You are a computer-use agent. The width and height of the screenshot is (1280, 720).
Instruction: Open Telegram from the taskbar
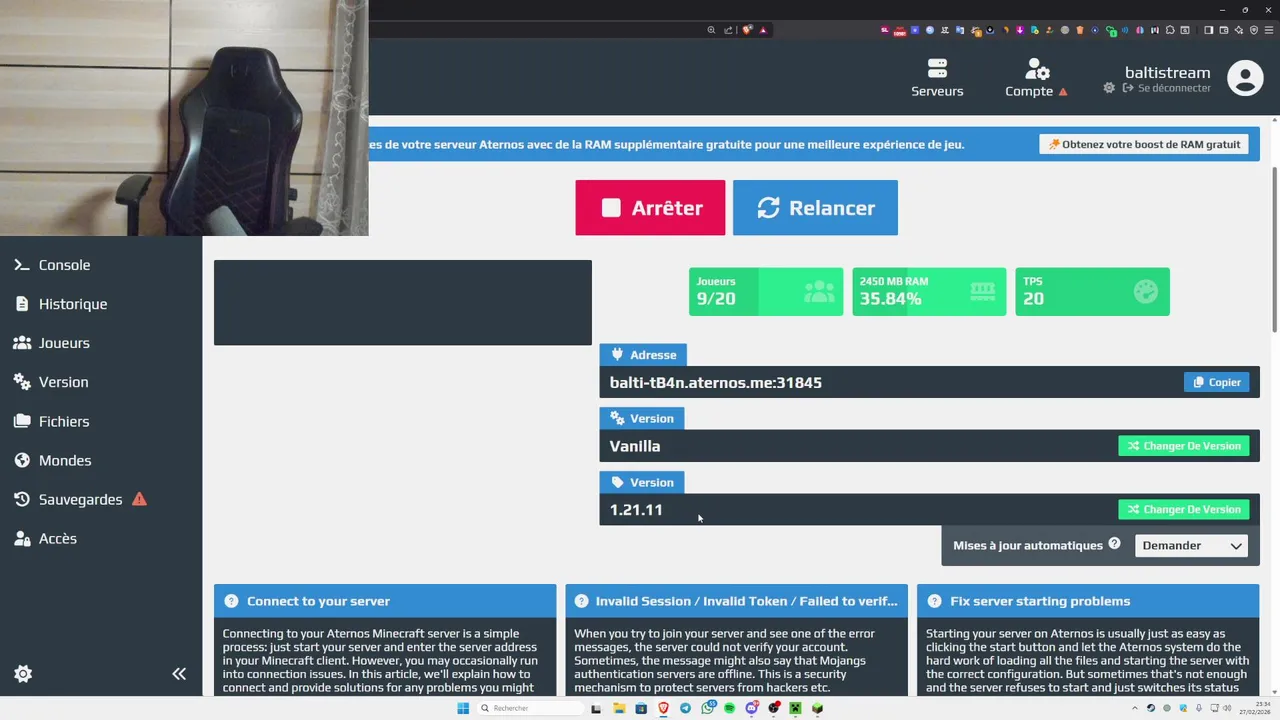pos(685,708)
